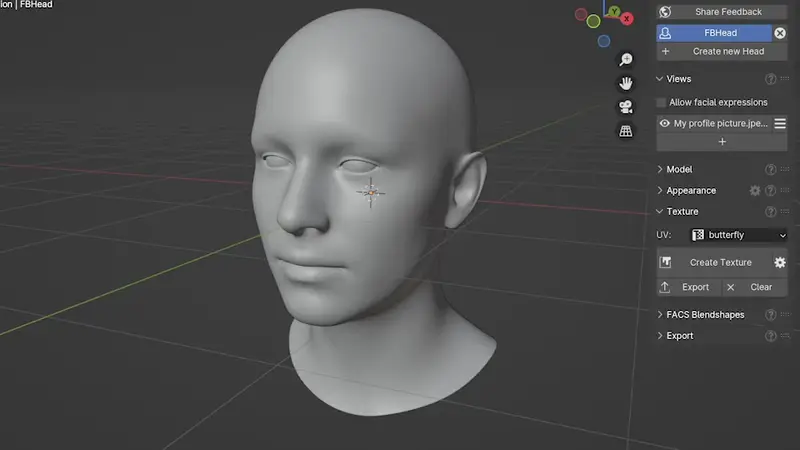The height and width of the screenshot is (450, 800).
Task: Click the Share Feedback globe icon
Action: click(x=665, y=12)
